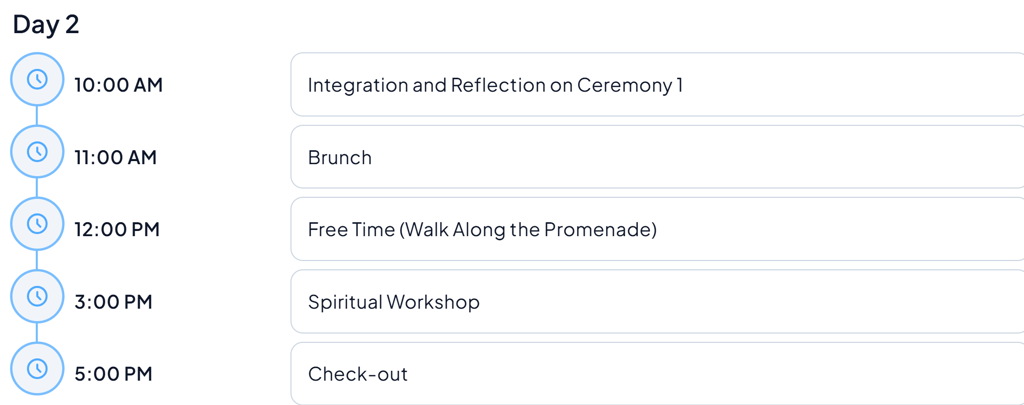Click the Day 2 heading
This screenshot has height=405, width=1024.
point(46,25)
